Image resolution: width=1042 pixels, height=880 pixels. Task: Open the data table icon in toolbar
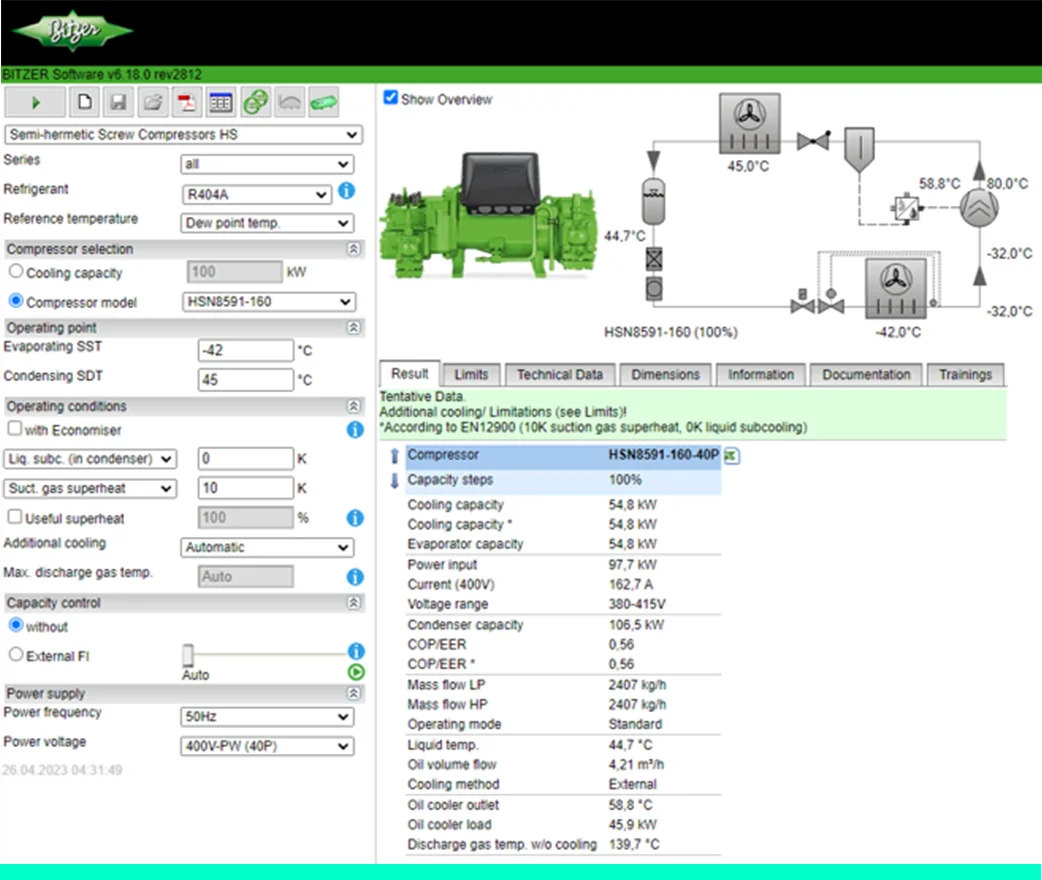(220, 102)
